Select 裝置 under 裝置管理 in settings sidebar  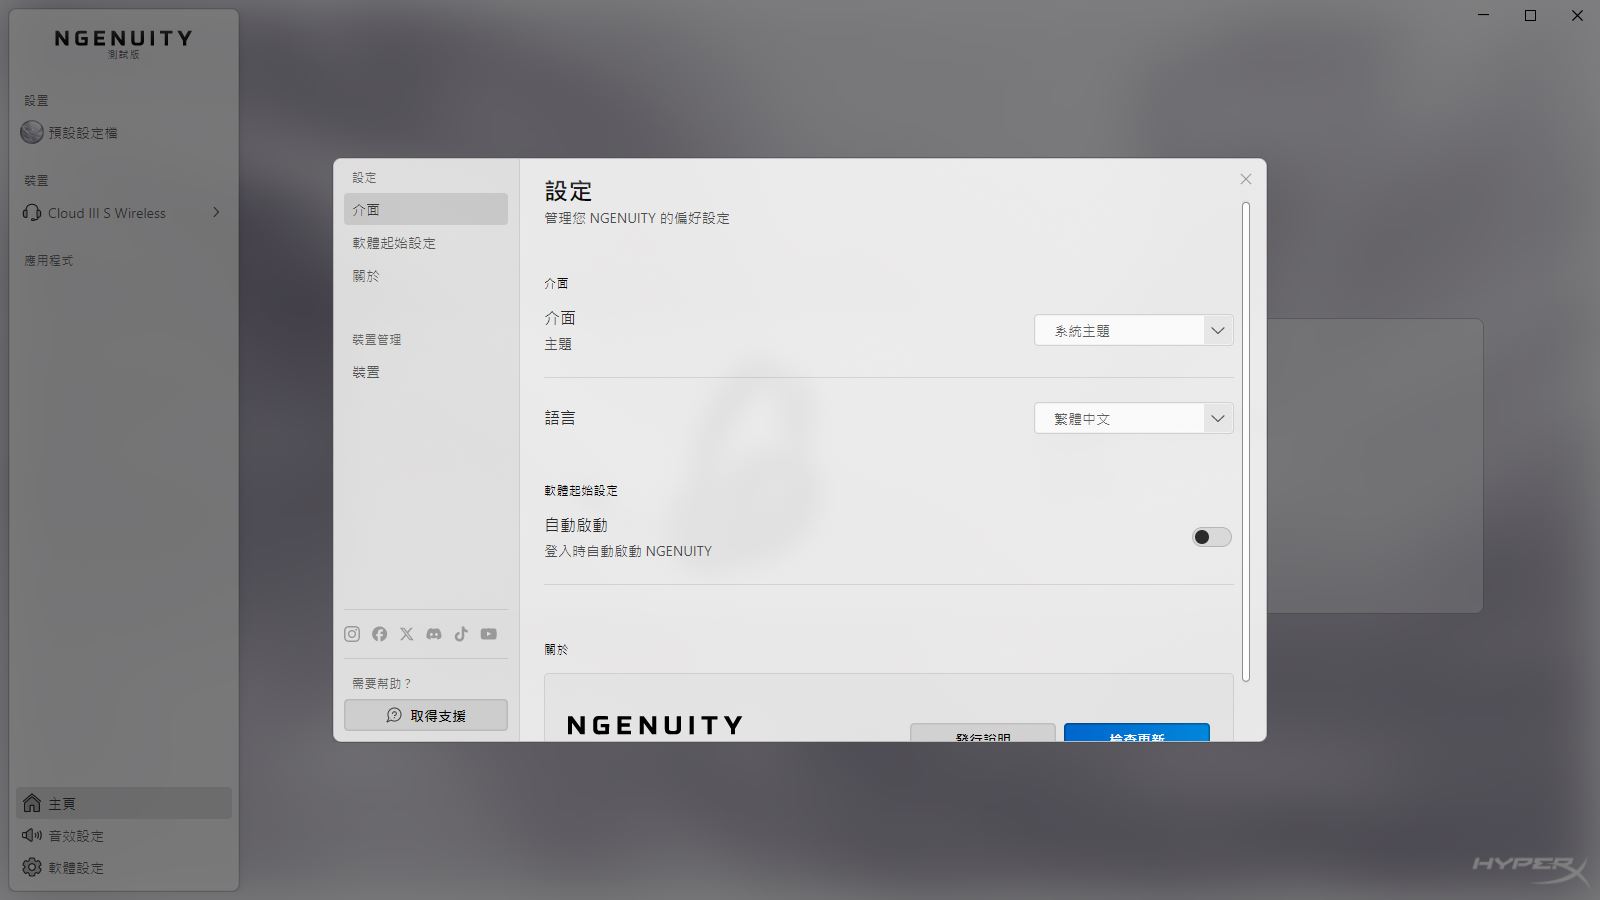426,372
